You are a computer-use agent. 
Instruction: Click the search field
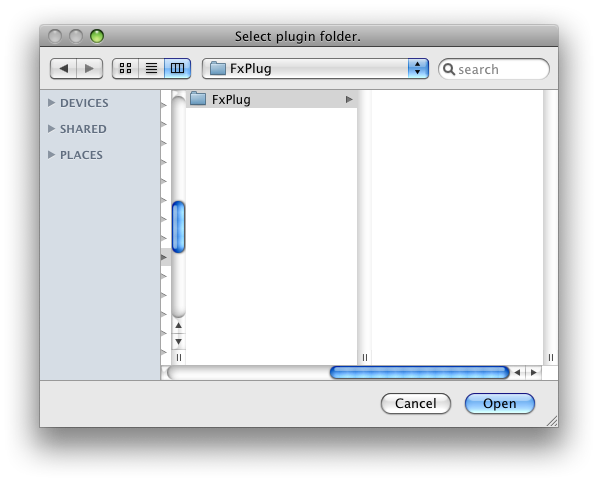pos(494,69)
